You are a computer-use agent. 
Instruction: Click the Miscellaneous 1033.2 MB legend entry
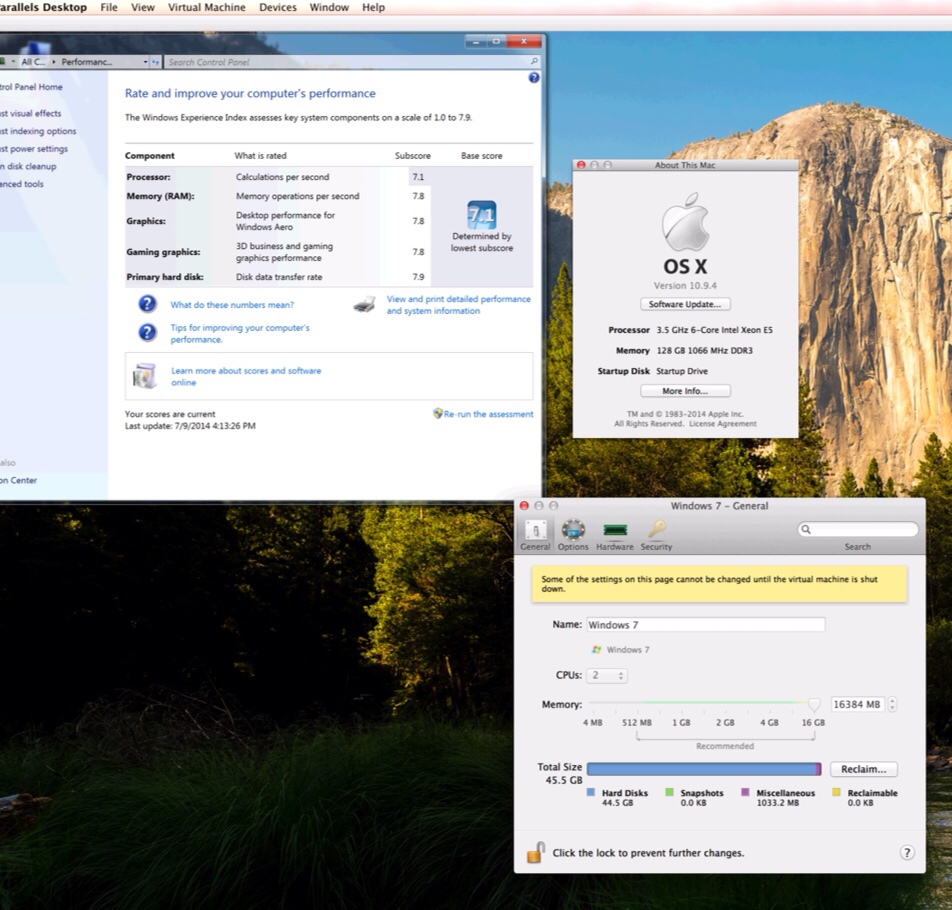click(x=778, y=798)
